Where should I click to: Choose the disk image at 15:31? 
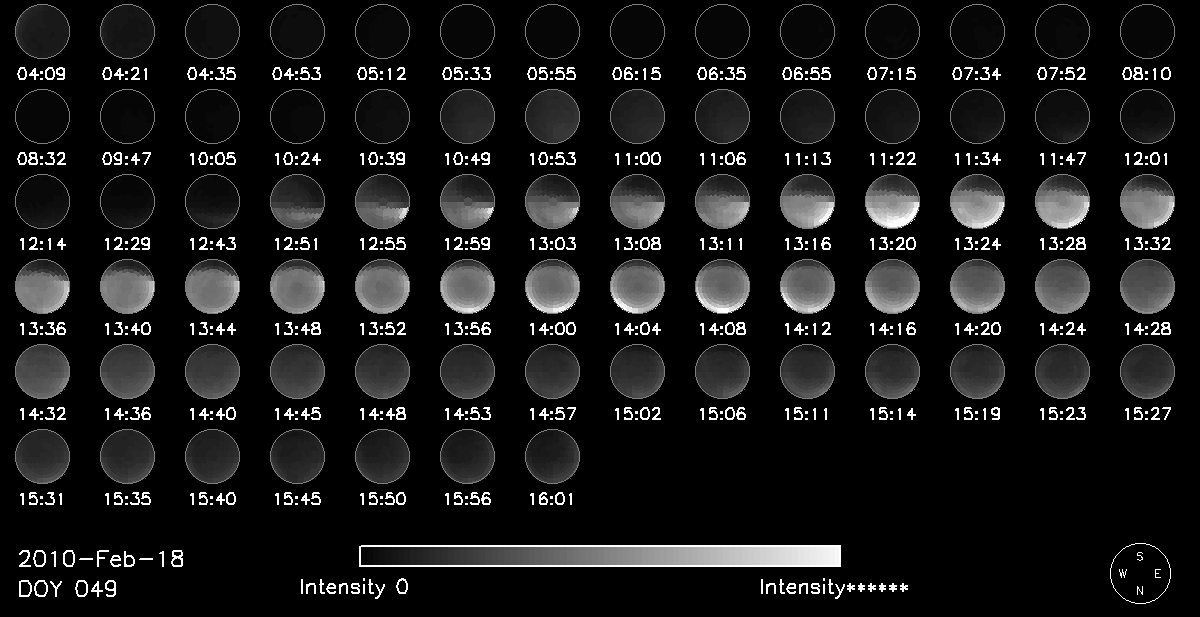(x=42, y=456)
